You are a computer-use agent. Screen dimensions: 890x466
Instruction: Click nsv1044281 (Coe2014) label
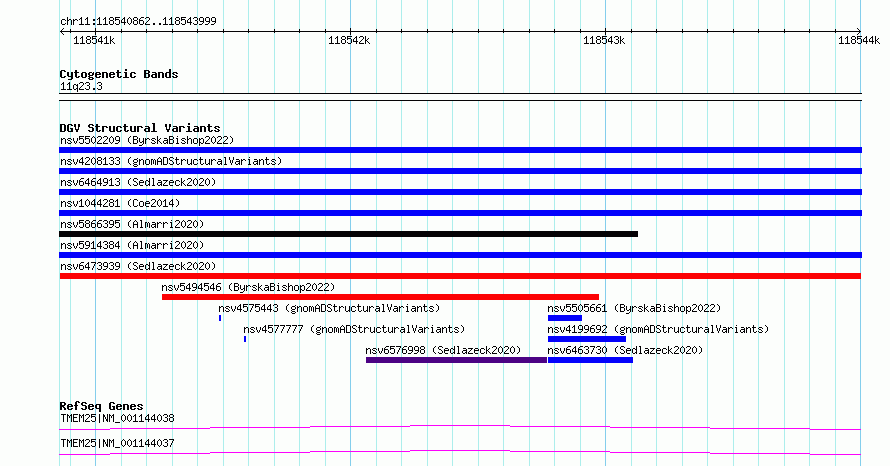120,203
